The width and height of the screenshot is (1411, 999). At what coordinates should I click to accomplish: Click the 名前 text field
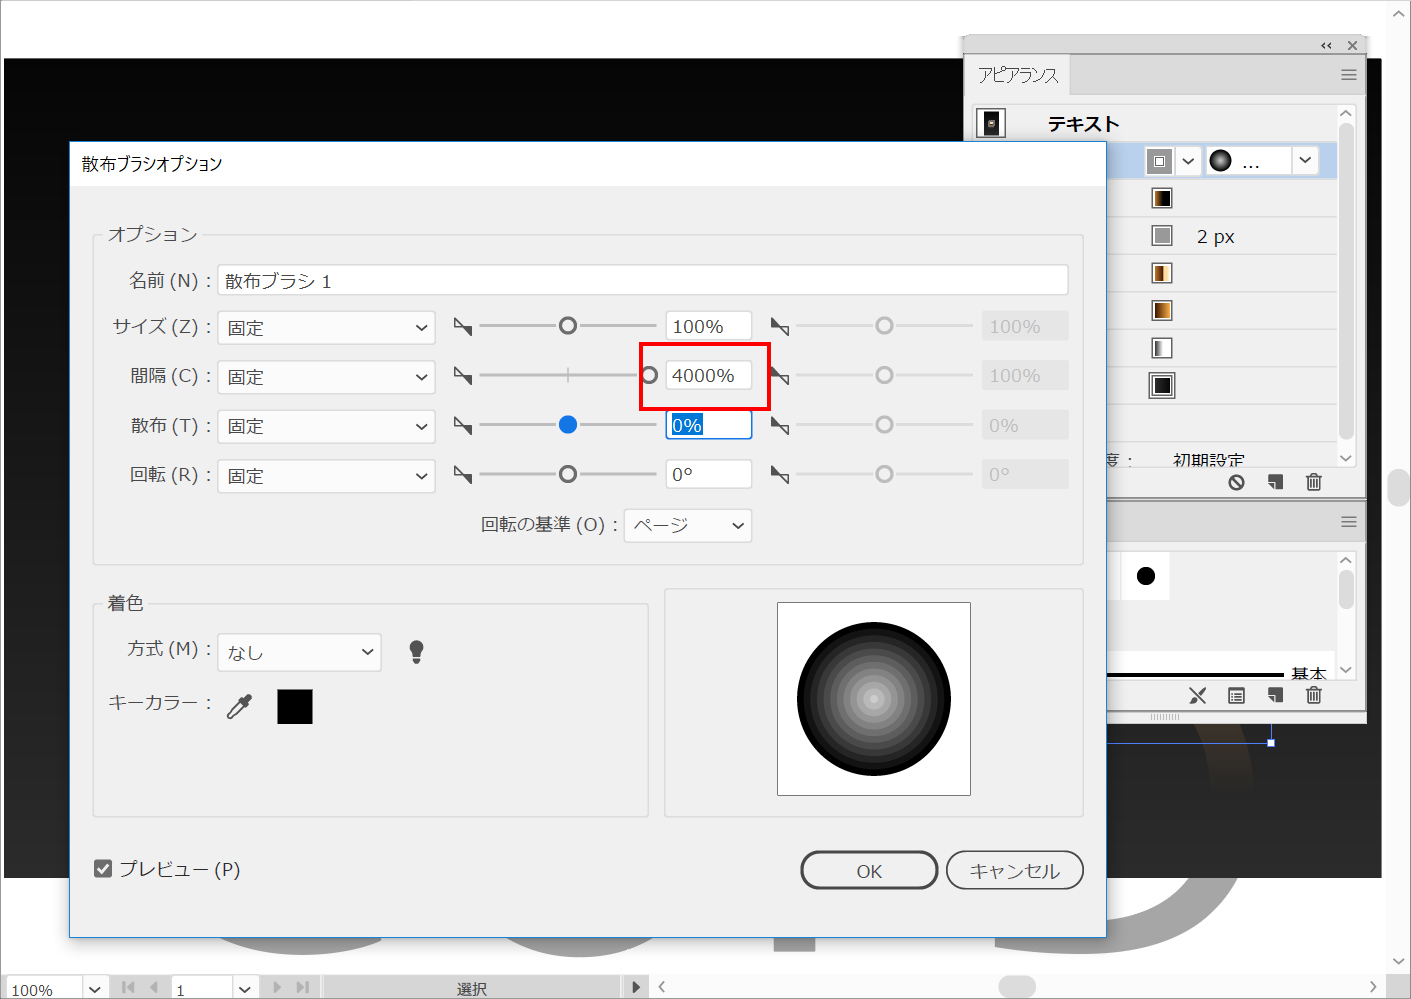tap(642, 281)
